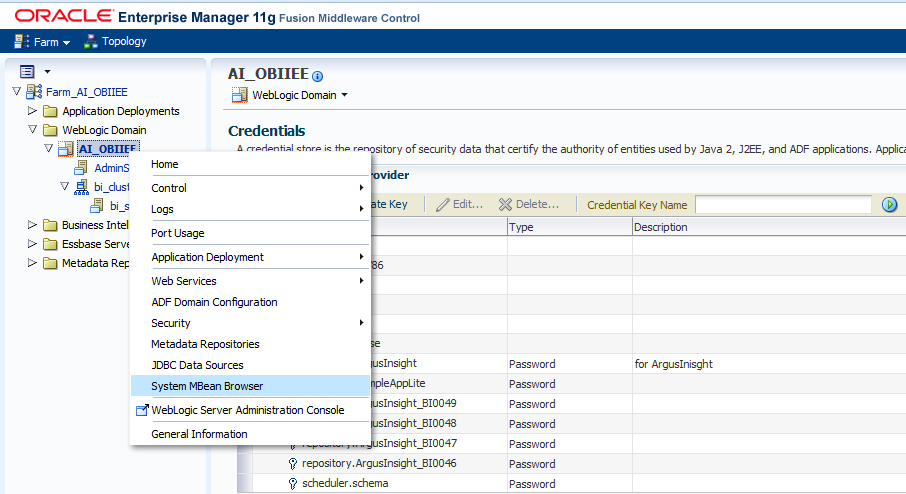Click the bi_server managed server icon
Screen dimensions: 906x494
(x=97, y=206)
